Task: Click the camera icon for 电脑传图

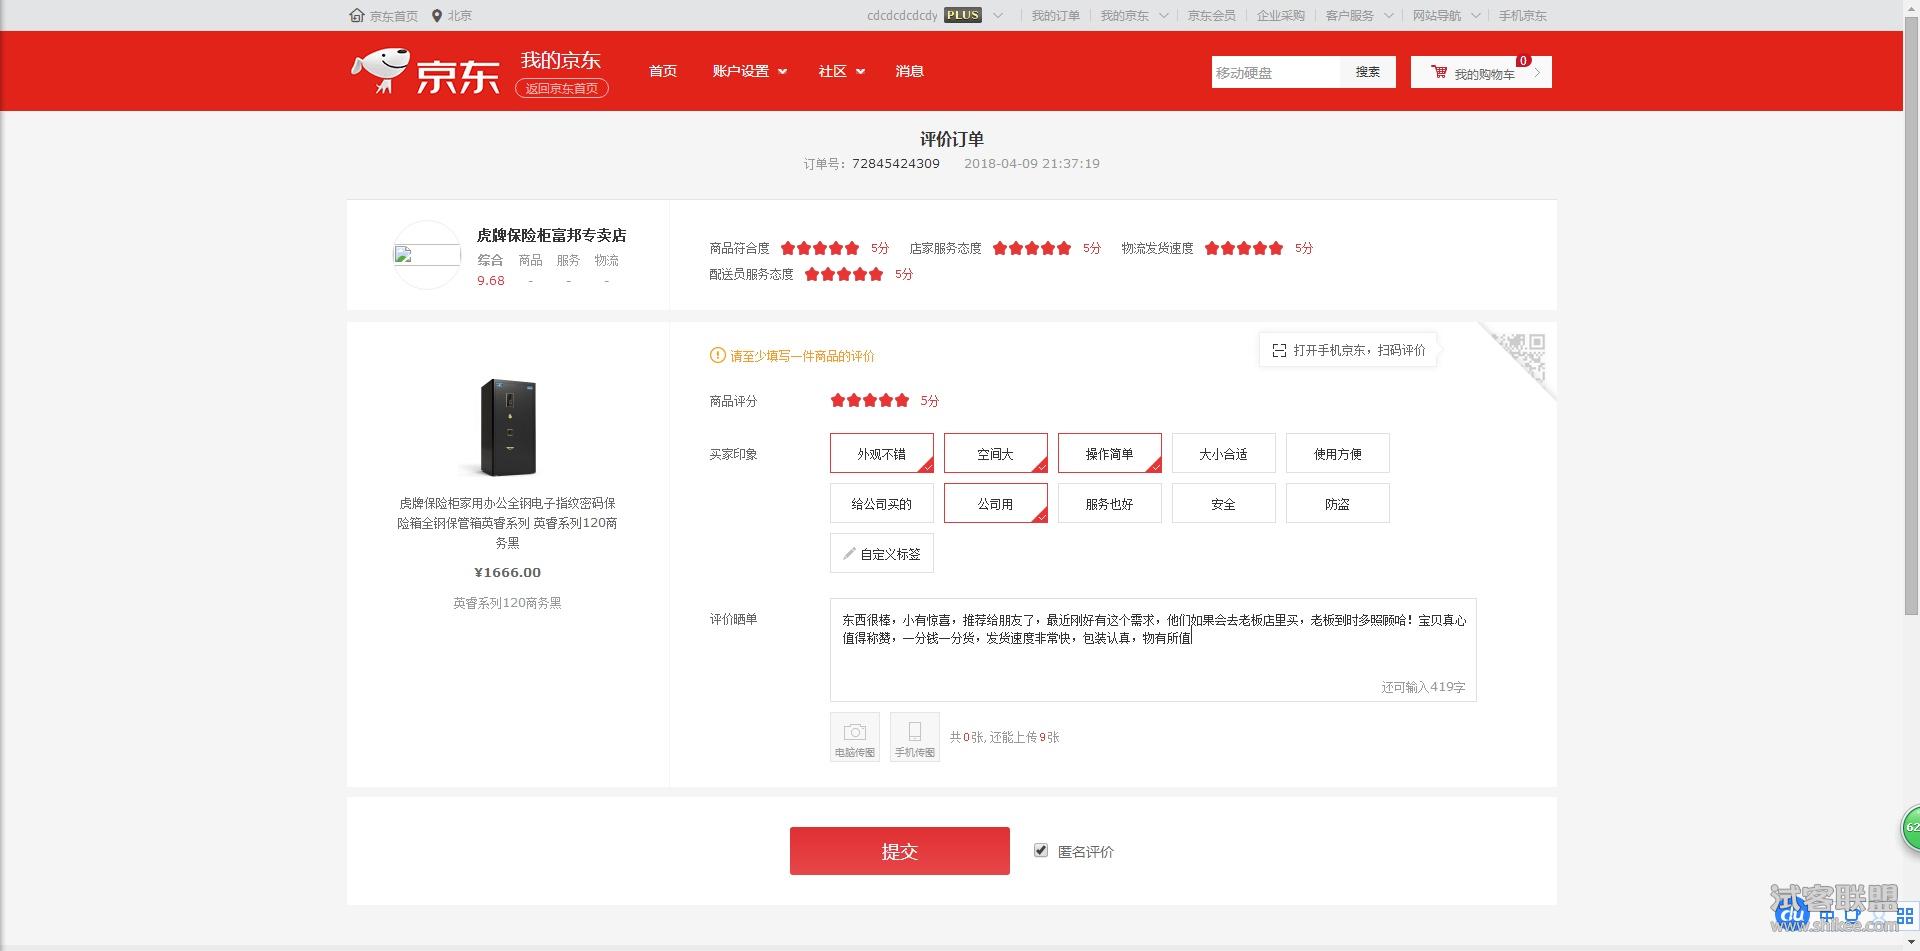Action: pyautogui.click(x=855, y=732)
